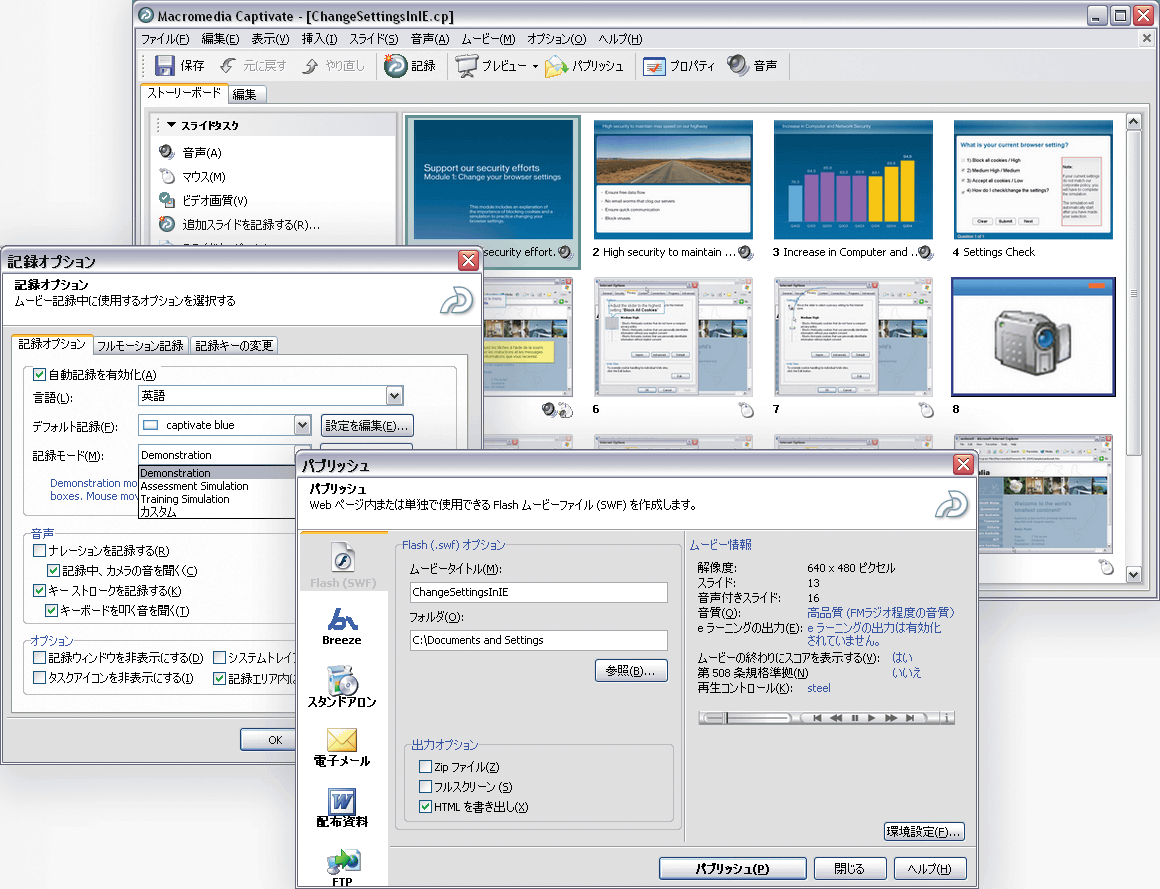Image resolution: width=1160 pixels, height=889 pixels.
Task: Click 閉じる in Publish dialog
Action: tap(849, 868)
